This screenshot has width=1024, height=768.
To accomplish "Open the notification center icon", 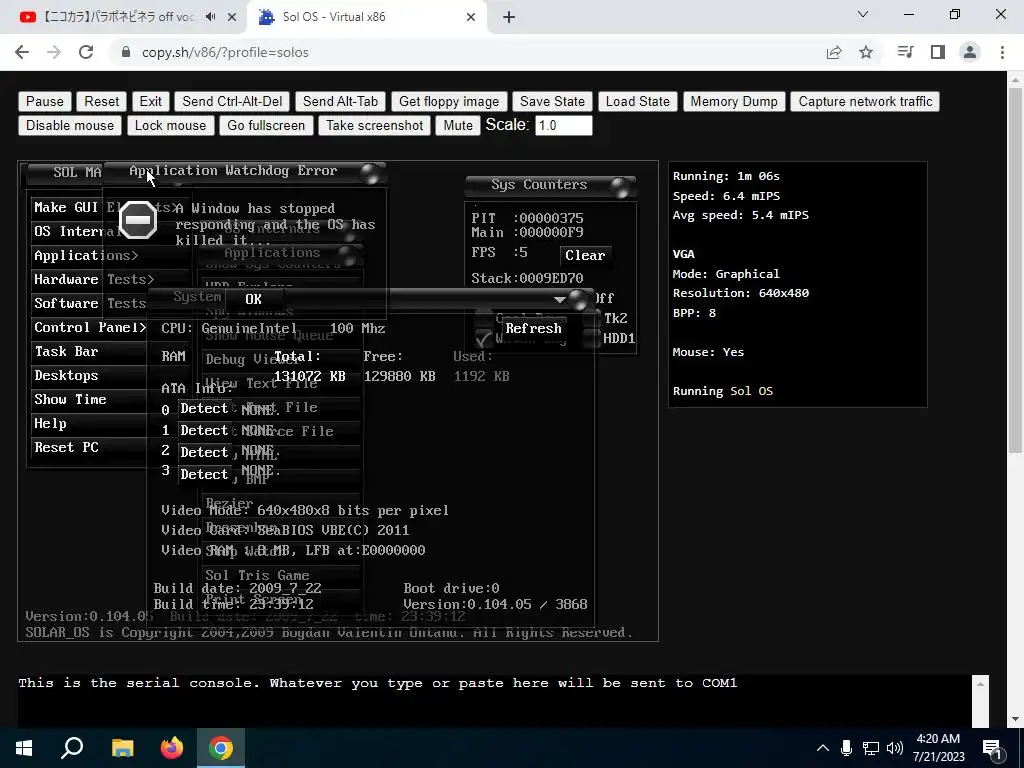I will [992, 748].
